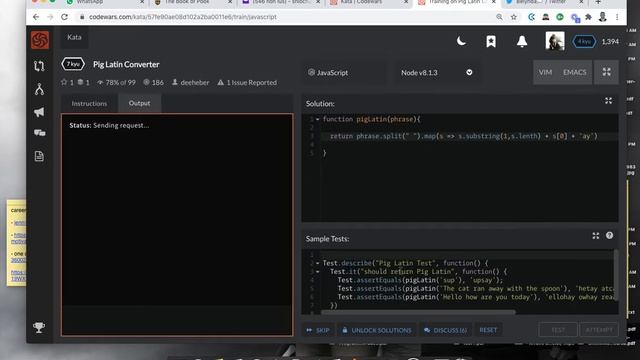640x360 pixels.
Task: Open the user profile avatar
Action: point(555,41)
